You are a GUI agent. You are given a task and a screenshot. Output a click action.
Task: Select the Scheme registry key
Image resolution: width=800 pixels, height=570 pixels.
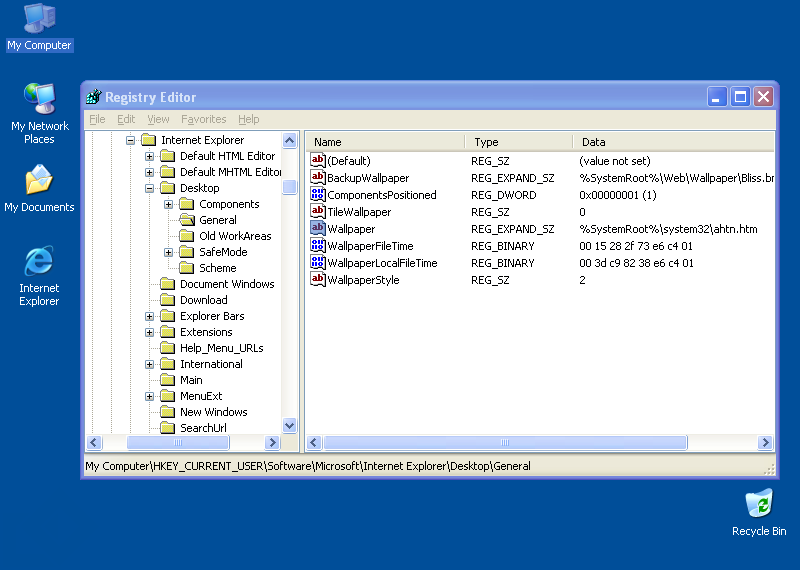click(x=217, y=268)
